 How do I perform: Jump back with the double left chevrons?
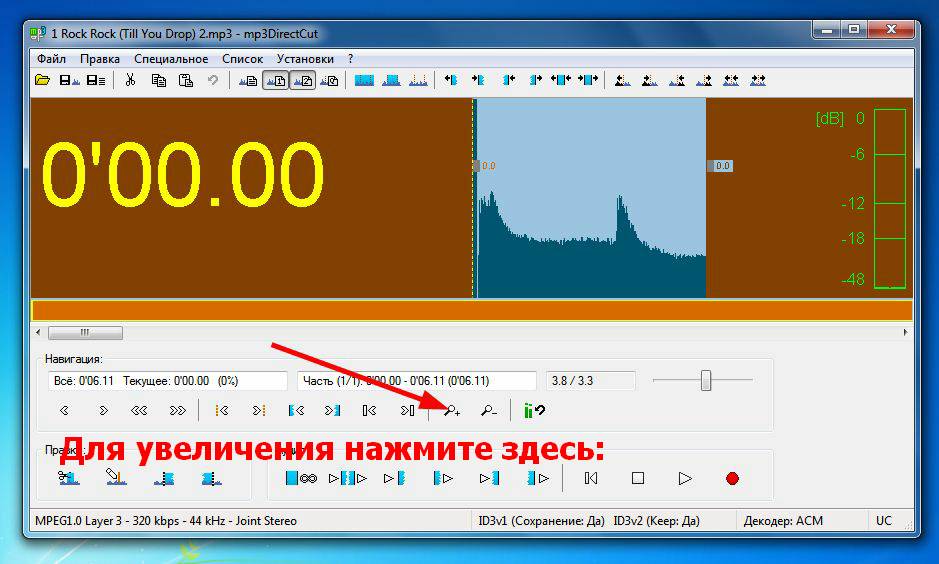pyautogui.click(x=139, y=411)
